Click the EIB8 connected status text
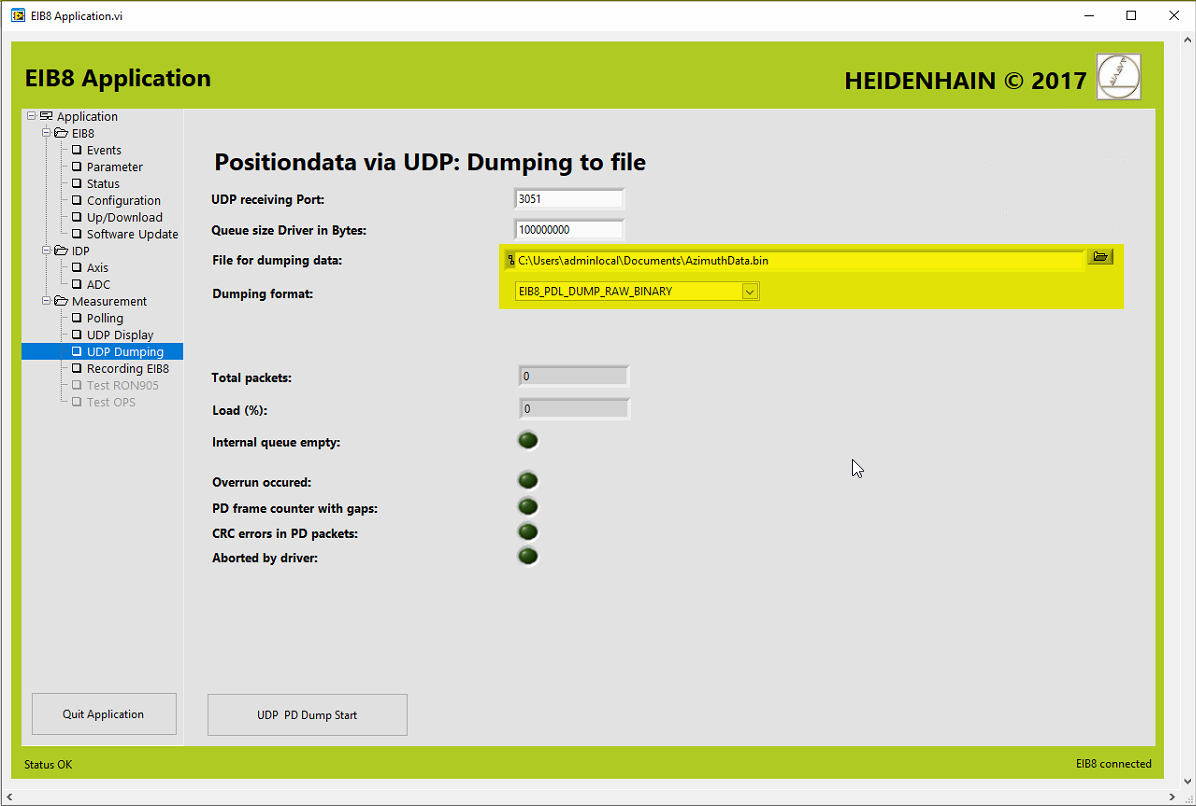 pyautogui.click(x=1114, y=763)
